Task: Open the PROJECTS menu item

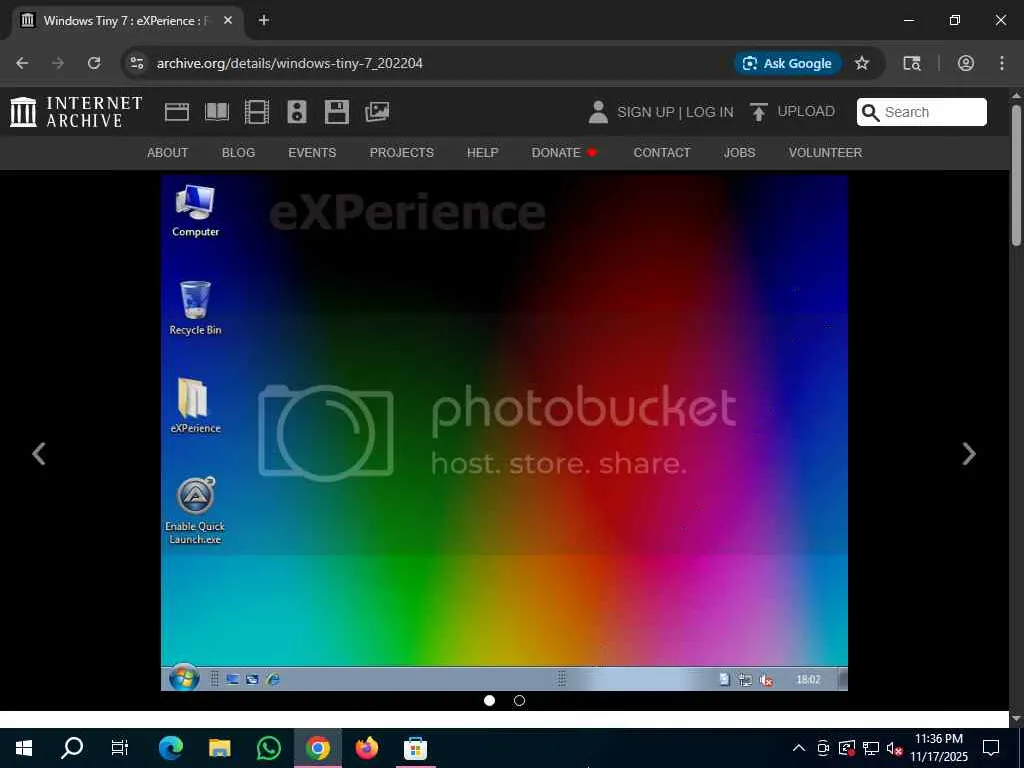Action: click(402, 153)
